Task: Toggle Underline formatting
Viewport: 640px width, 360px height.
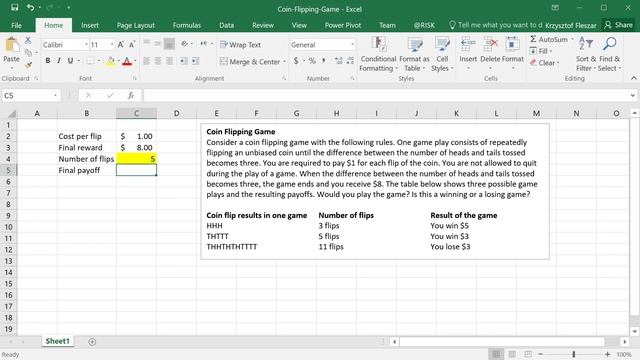Action: coord(70,61)
